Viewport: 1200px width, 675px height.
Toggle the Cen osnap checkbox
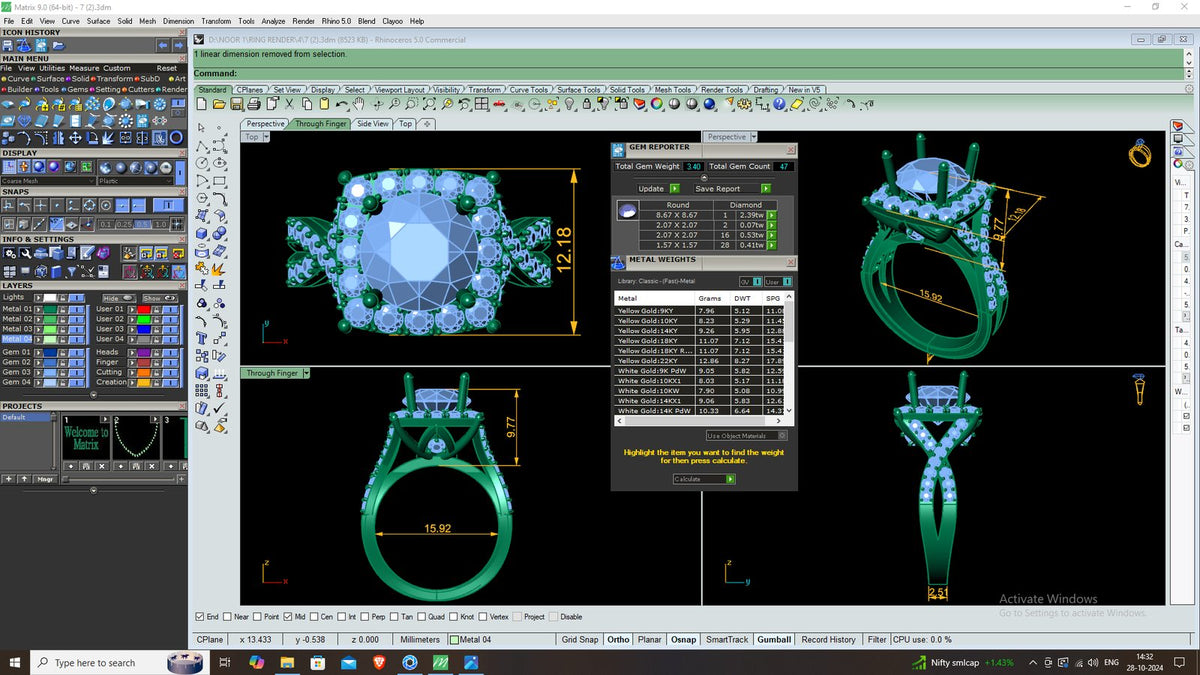click(315, 617)
